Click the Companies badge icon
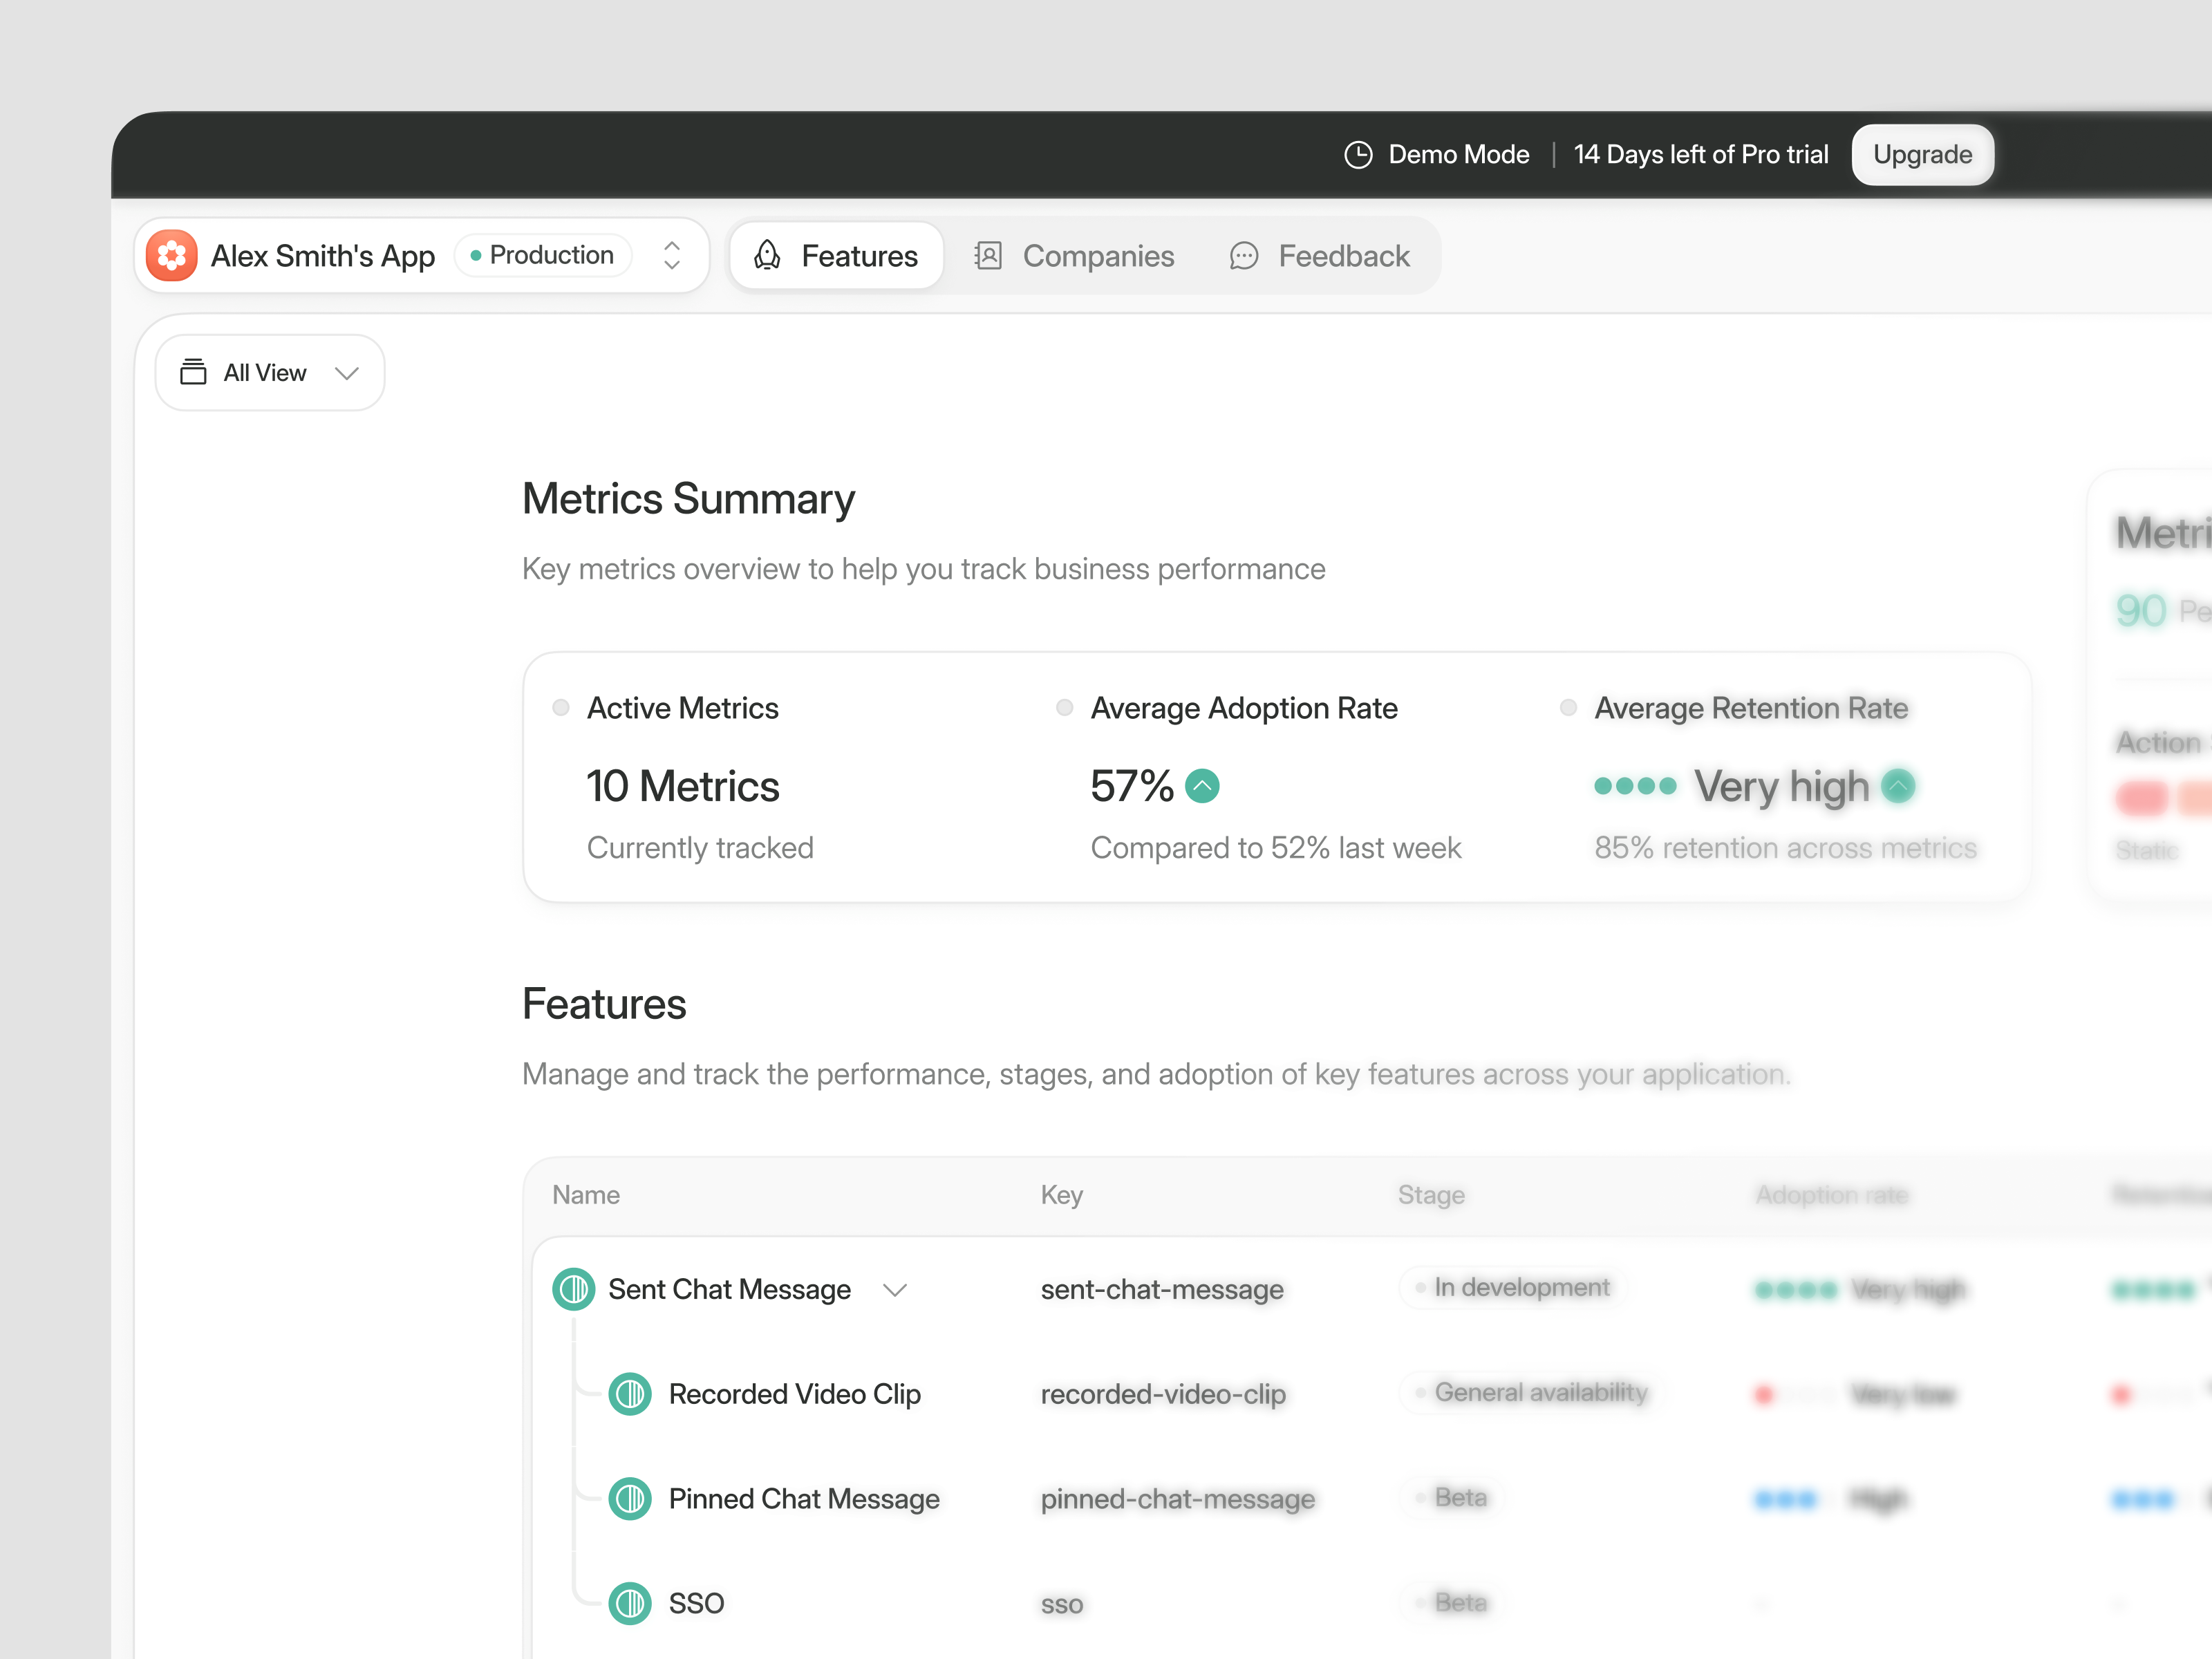This screenshot has height=1659, width=2212. click(x=988, y=255)
